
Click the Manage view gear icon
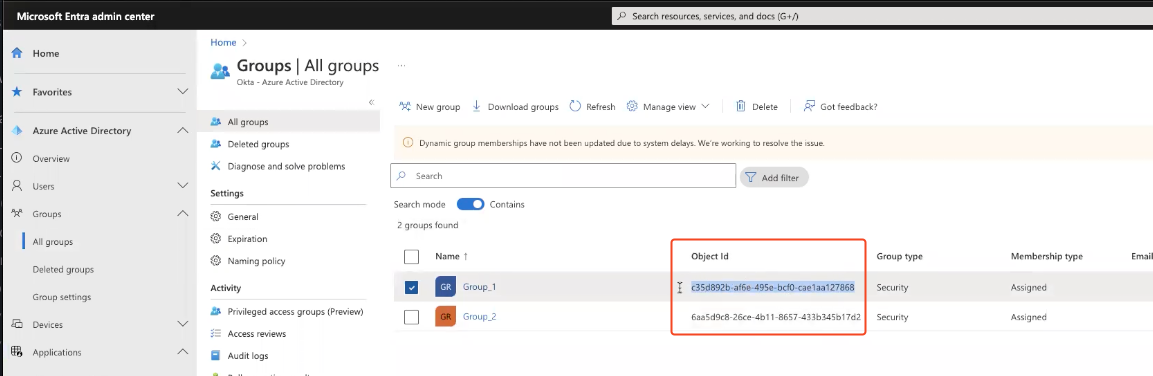pyautogui.click(x=632, y=107)
